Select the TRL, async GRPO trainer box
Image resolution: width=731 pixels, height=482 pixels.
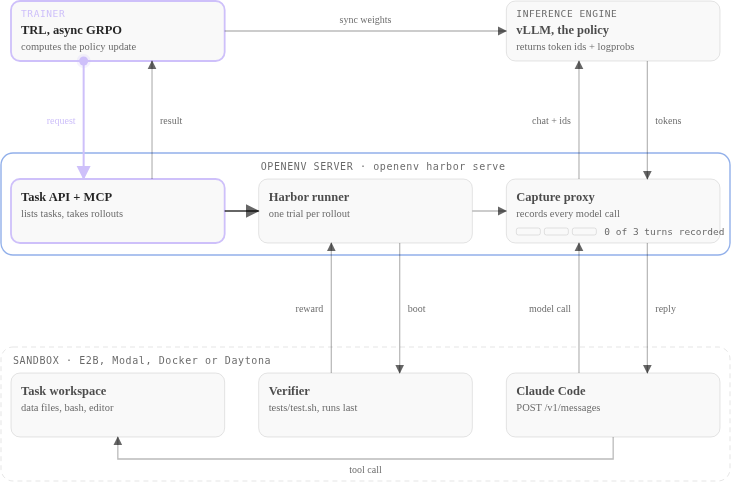point(118,31)
